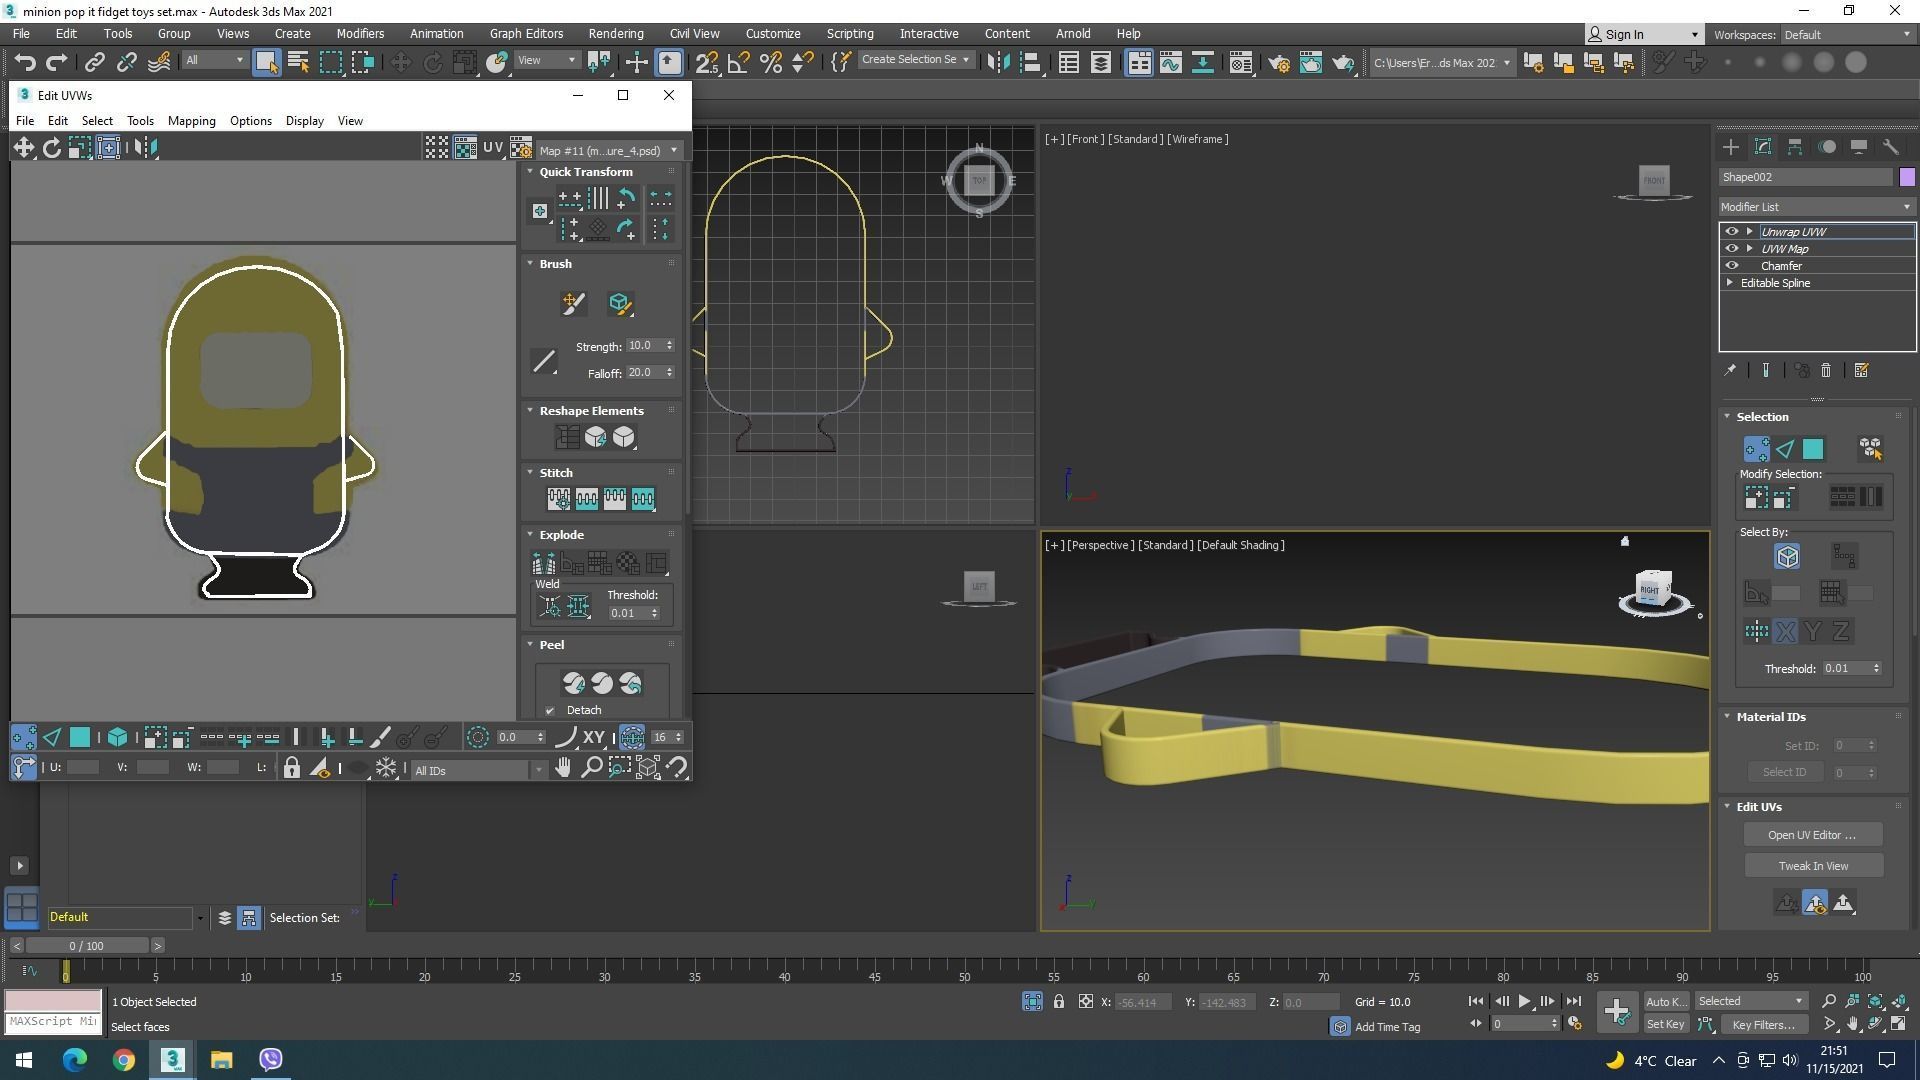Toggle visibility eye of Unwrap UVW modifier
The width and height of the screenshot is (1920, 1080).
1732,232
